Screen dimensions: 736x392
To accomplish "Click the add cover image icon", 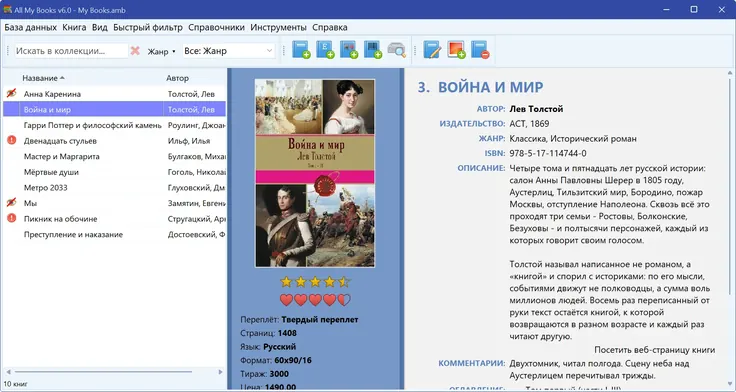I will click(x=456, y=50).
